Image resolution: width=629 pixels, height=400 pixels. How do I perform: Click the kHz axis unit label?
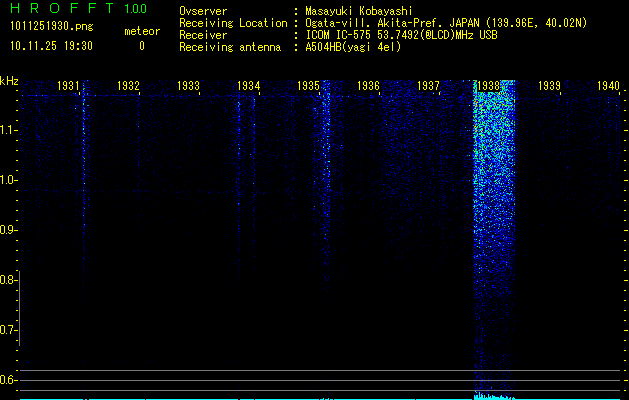tap(9, 81)
